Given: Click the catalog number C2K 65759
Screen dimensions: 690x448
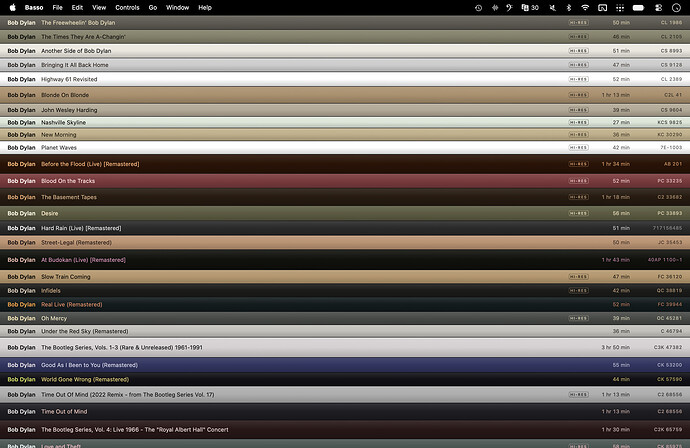Looking at the screenshot, I should [668, 430].
